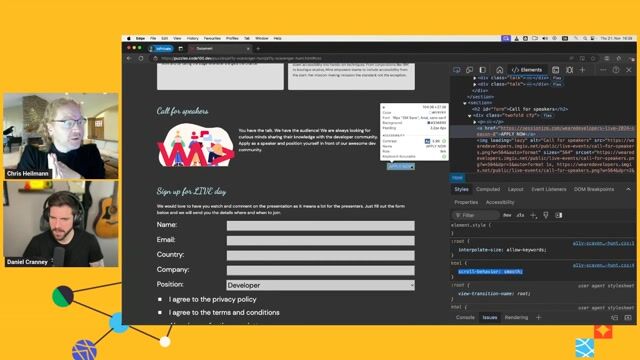Add more tools with top plus icon
The height and width of the screenshot is (360, 640).
[x=582, y=70]
